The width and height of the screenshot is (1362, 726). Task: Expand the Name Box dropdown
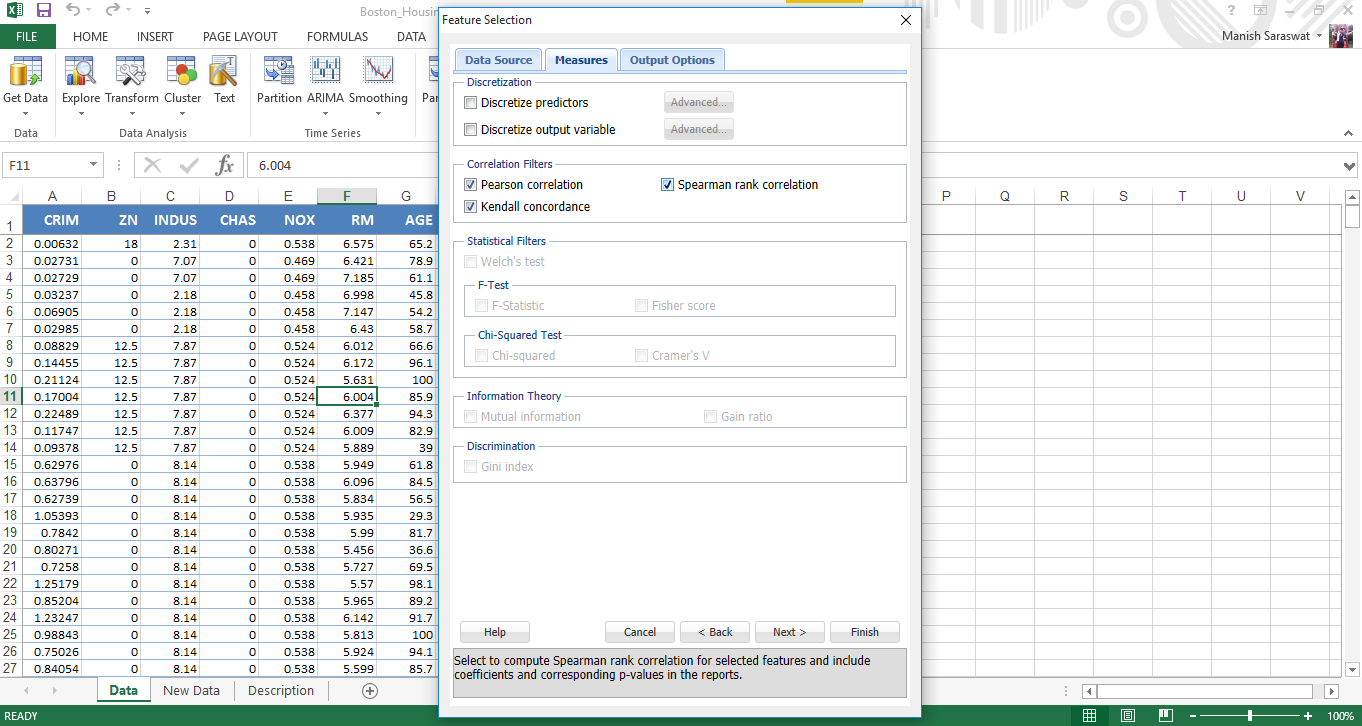(94, 165)
